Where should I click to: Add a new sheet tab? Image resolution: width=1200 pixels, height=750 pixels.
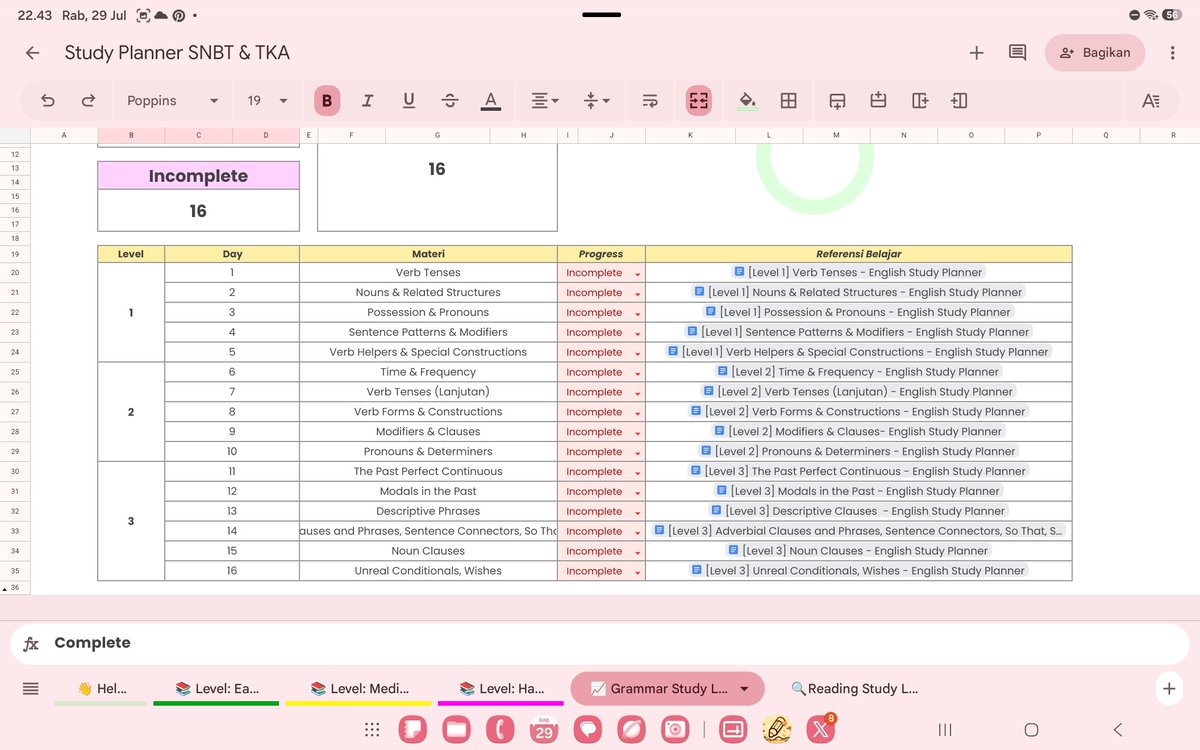point(1168,688)
